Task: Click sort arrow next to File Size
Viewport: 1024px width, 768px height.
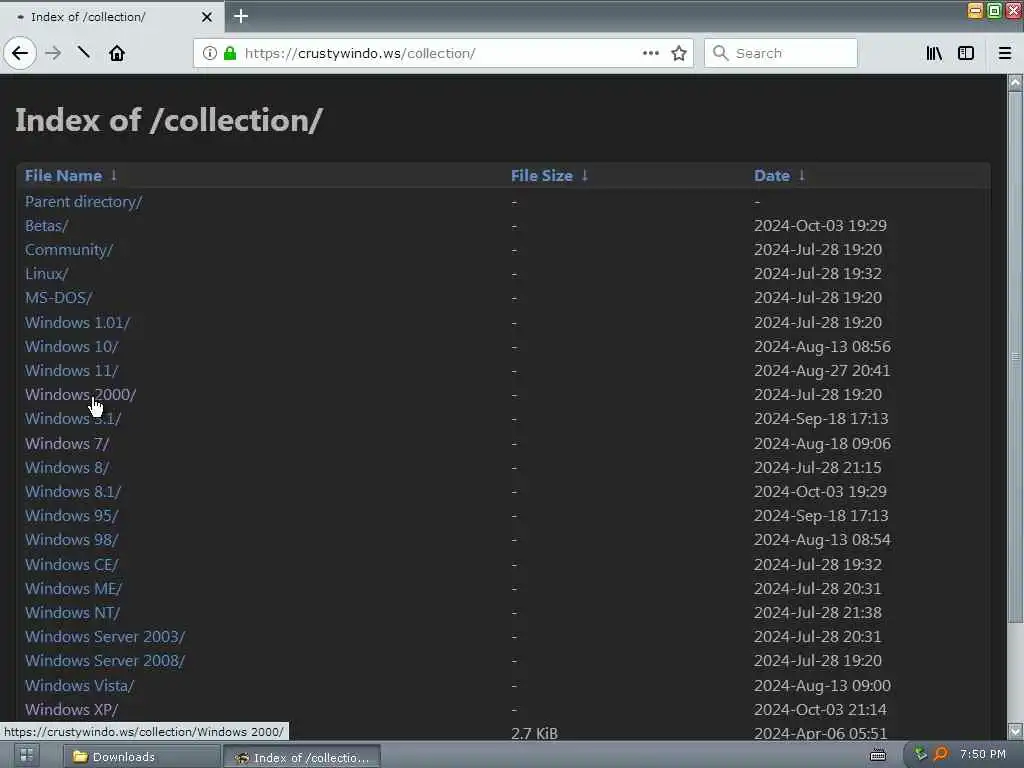Action: pos(584,175)
